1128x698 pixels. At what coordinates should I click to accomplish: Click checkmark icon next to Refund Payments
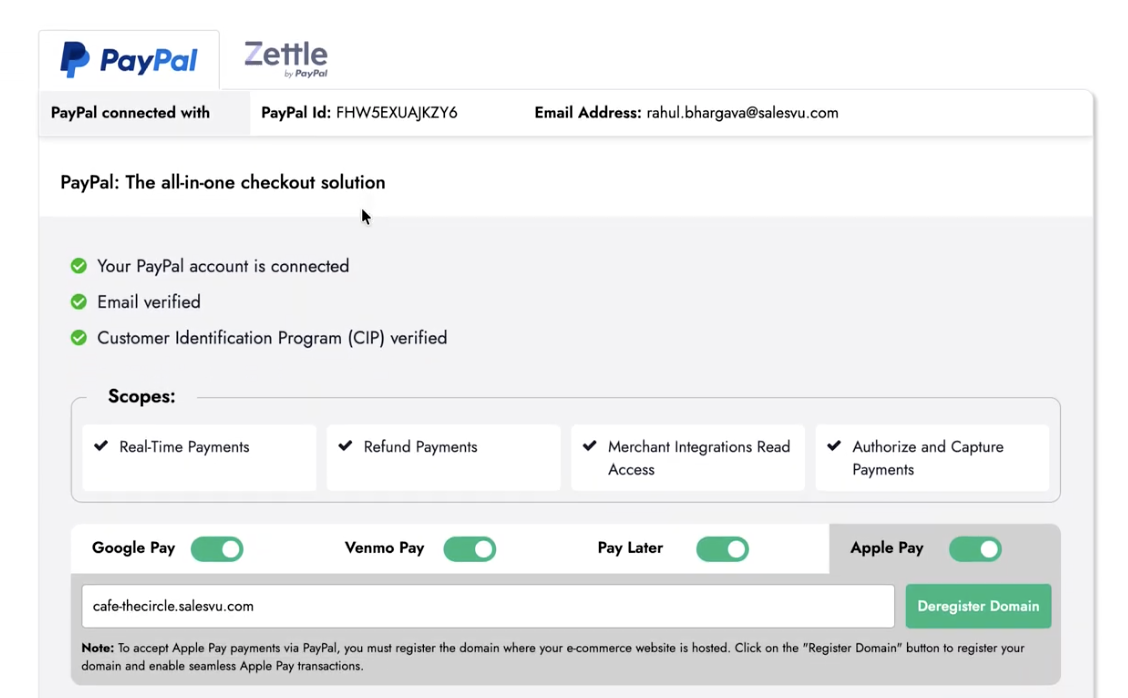coord(345,446)
